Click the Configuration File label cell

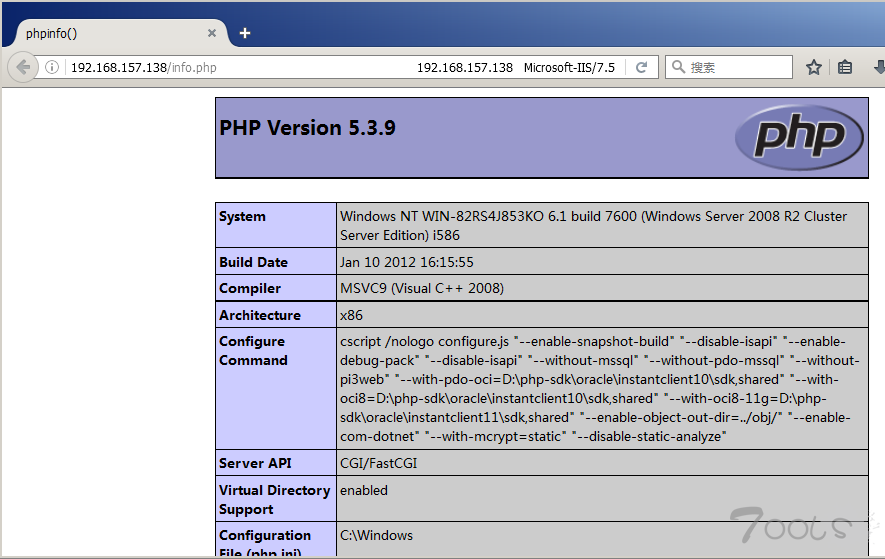click(275, 540)
